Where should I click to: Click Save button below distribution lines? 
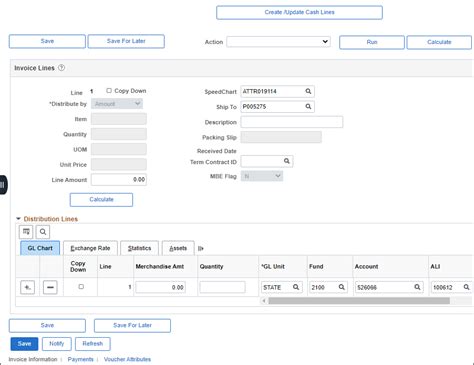pos(47,325)
